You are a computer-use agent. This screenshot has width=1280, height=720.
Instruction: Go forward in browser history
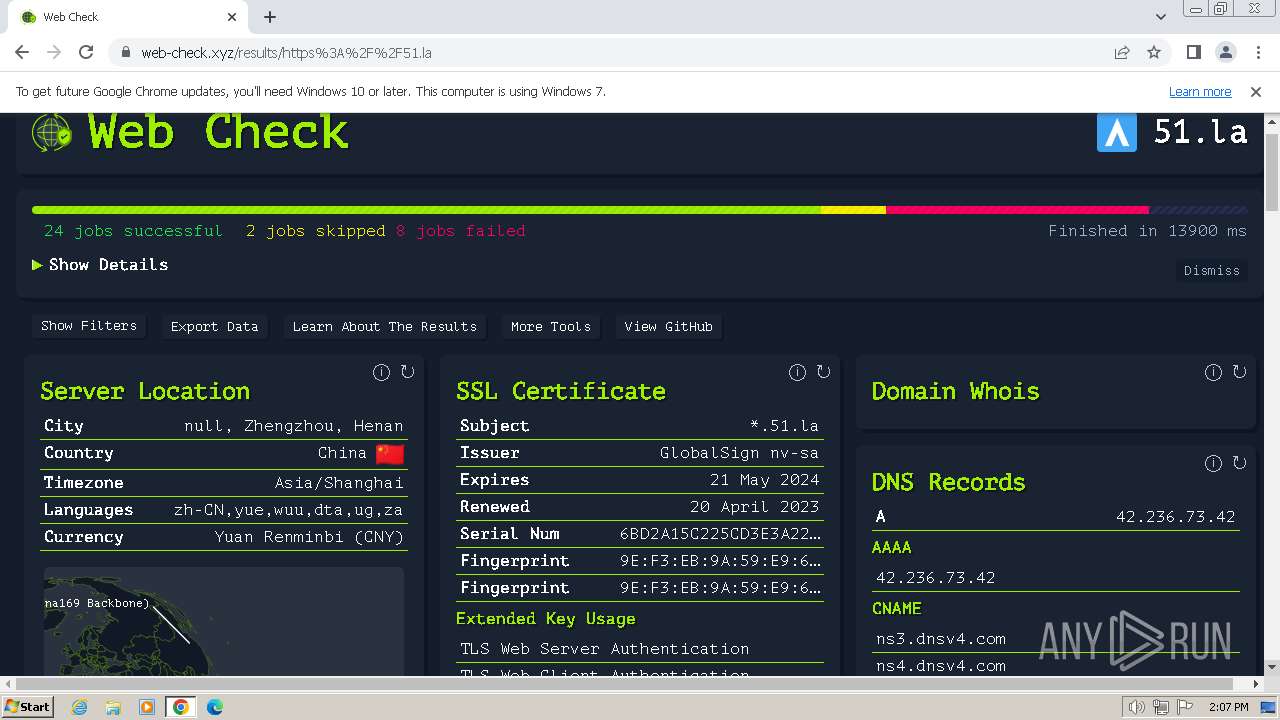(x=54, y=52)
